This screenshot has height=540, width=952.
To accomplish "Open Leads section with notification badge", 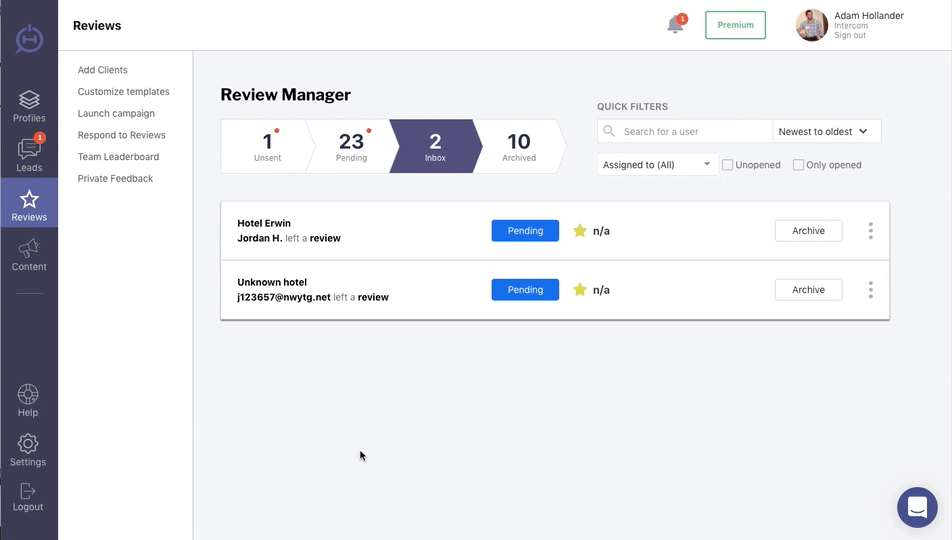I will pyautogui.click(x=29, y=154).
